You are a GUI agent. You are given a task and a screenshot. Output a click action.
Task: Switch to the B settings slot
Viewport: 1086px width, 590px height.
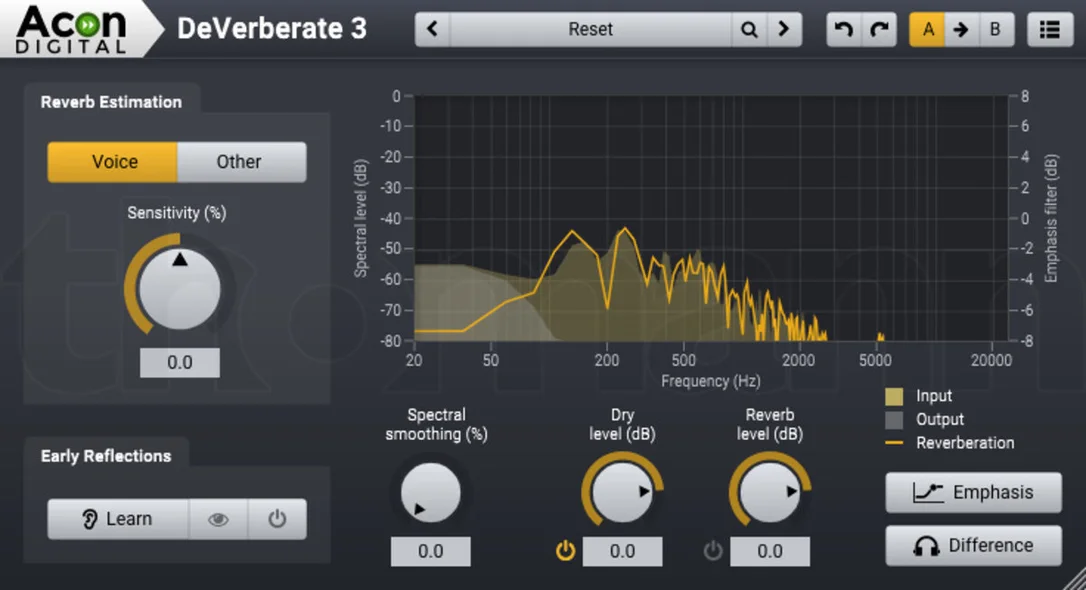coord(995,29)
